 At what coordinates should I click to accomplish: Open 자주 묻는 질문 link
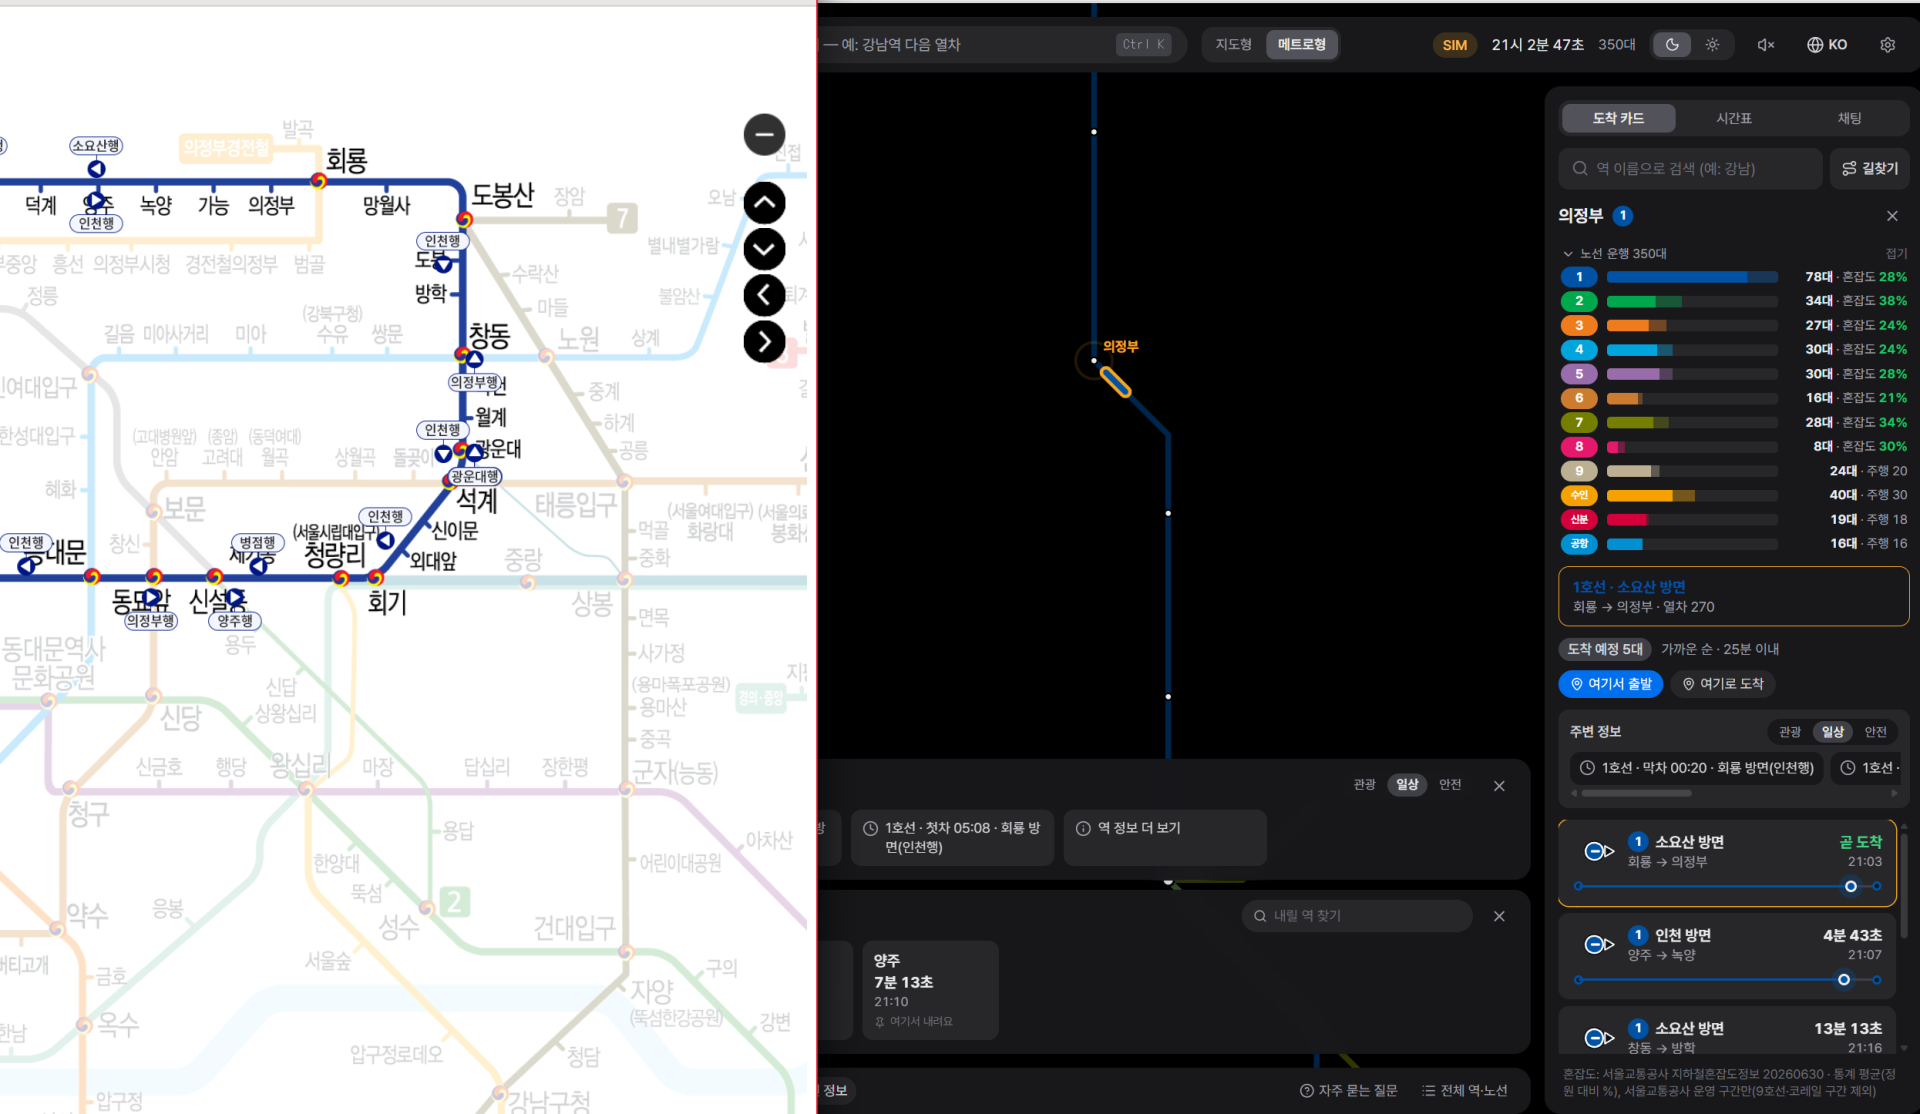pos(1348,1091)
